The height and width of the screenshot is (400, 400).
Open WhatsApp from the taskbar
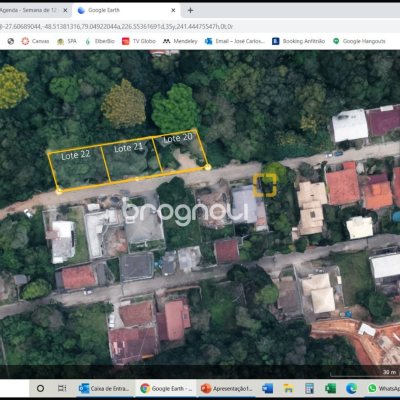(383, 388)
